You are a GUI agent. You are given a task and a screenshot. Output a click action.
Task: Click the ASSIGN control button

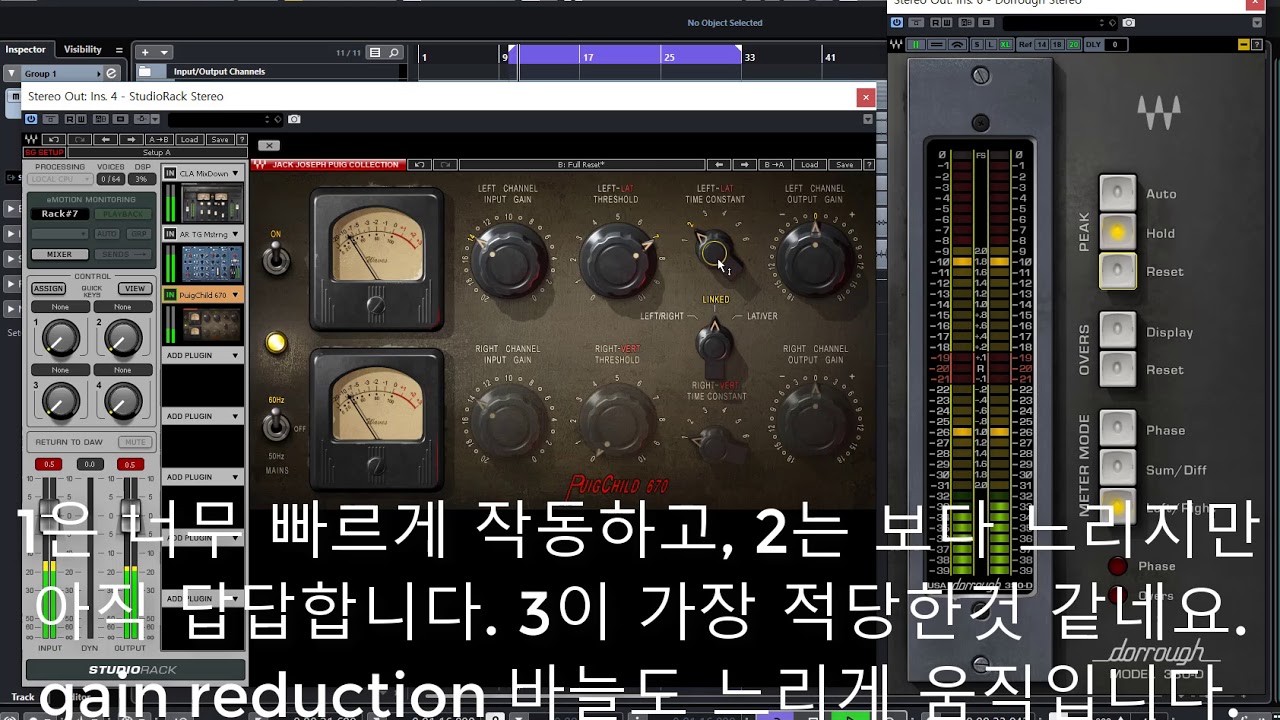(x=48, y=288)
